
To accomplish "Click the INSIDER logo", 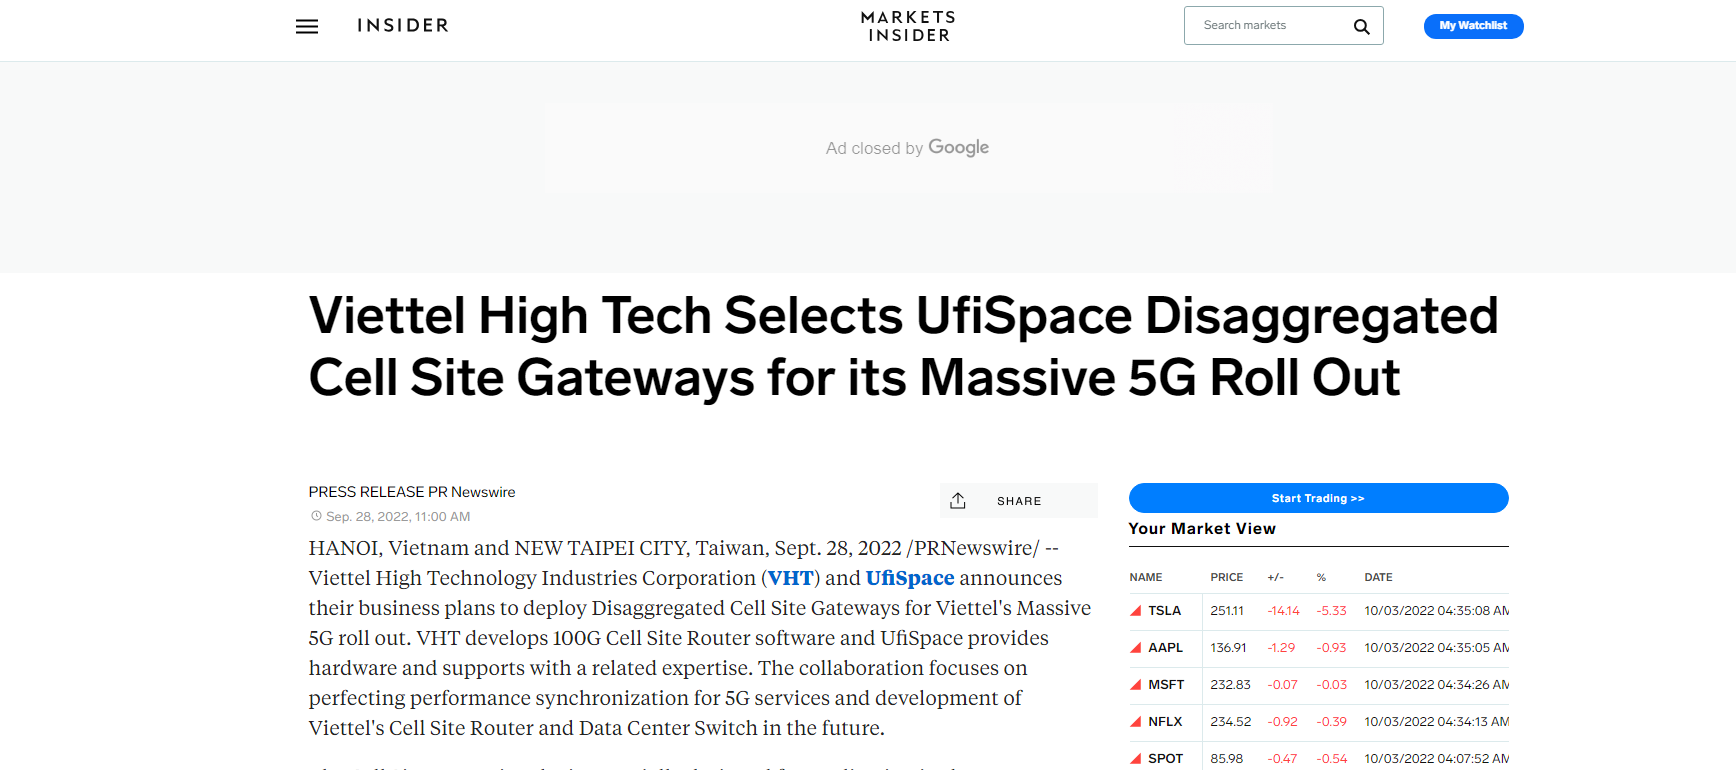I will (x=403, y=26).
